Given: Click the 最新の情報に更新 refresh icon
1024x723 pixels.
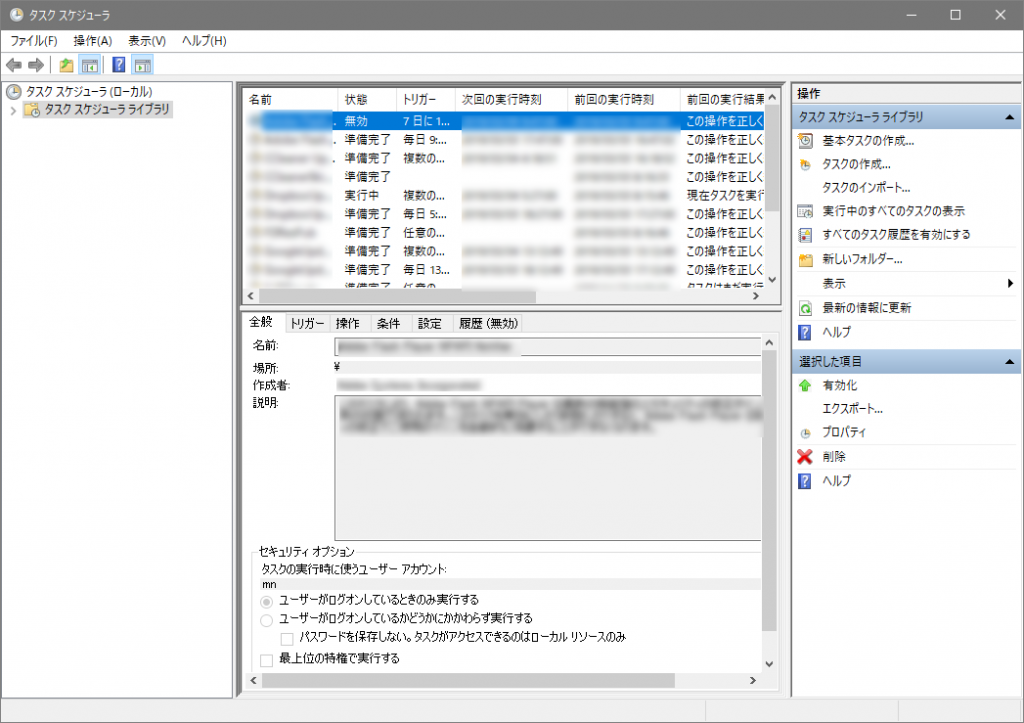Looking at the screenshot, I should point(805,308).
